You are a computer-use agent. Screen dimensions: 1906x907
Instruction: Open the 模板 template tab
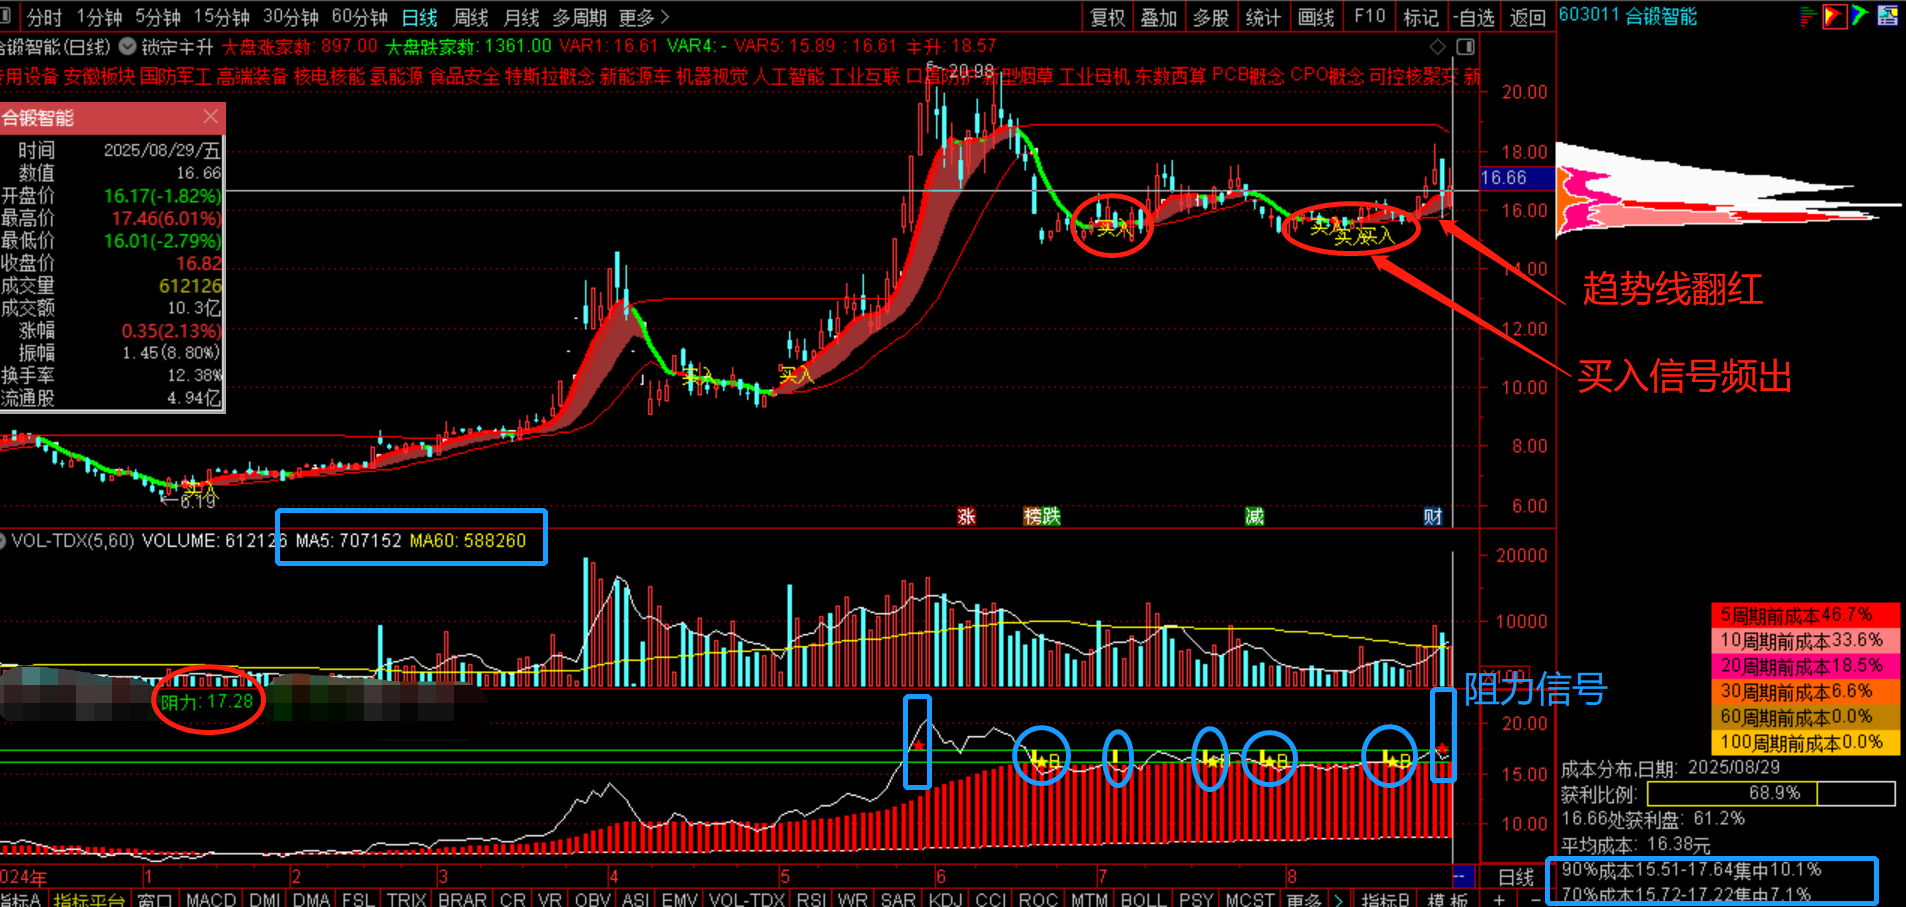tap(1447, 899)
